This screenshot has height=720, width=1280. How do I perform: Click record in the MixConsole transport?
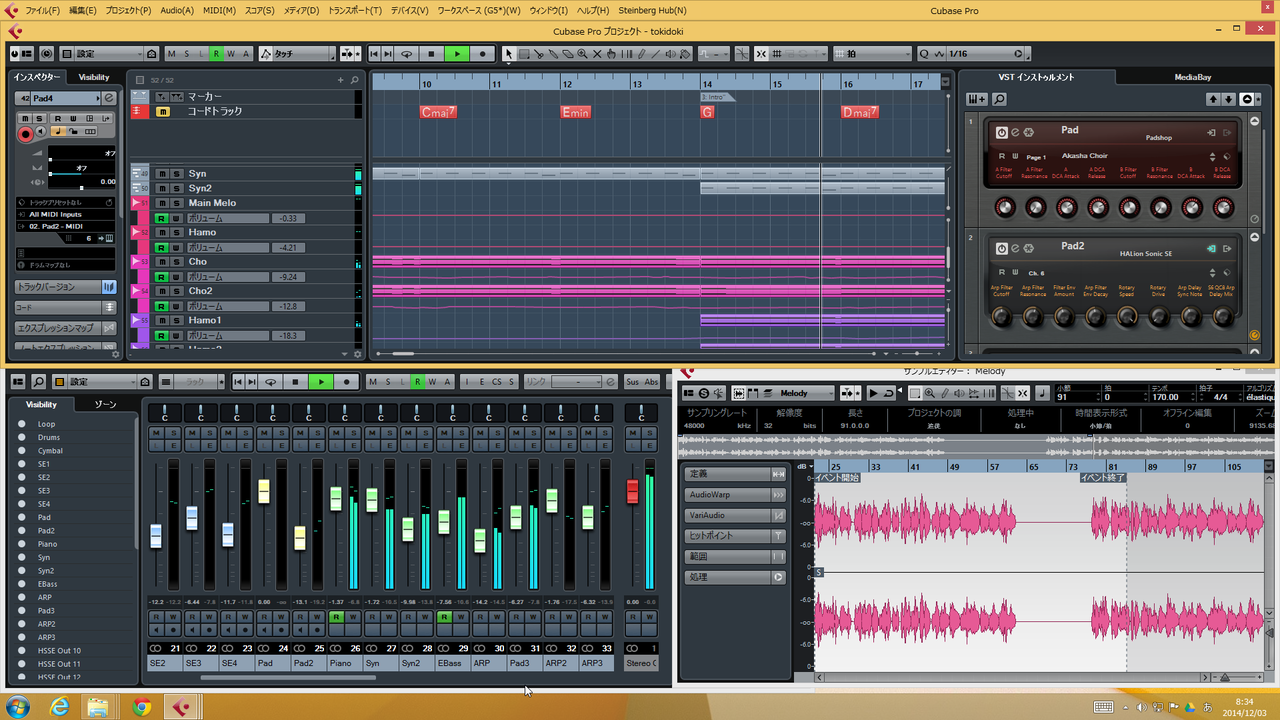click(346, 382)
